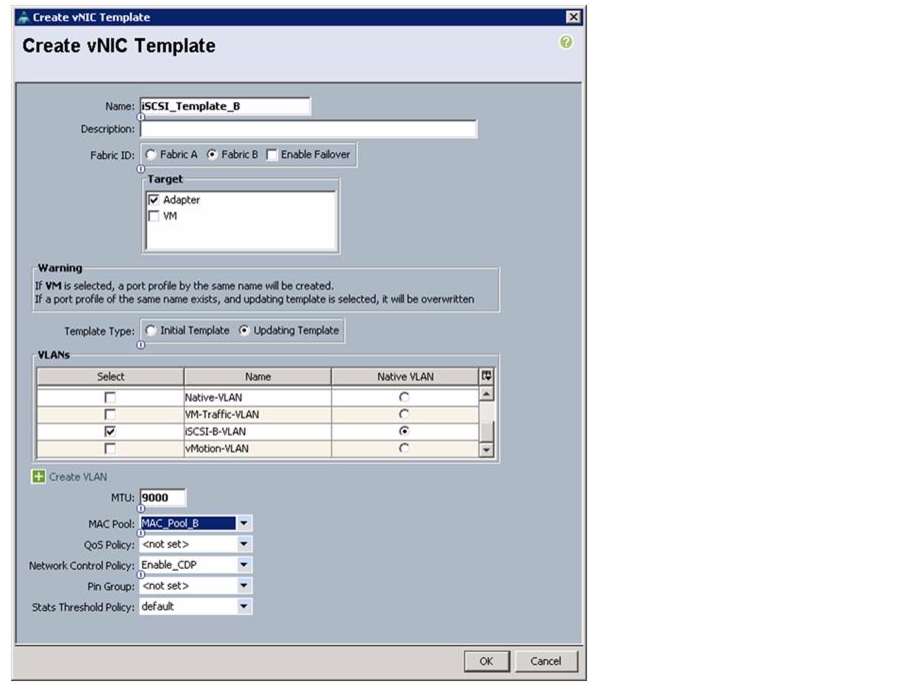Set VM-Traffic-VLAN as native VLAN radio

click(x=404, y=414)
